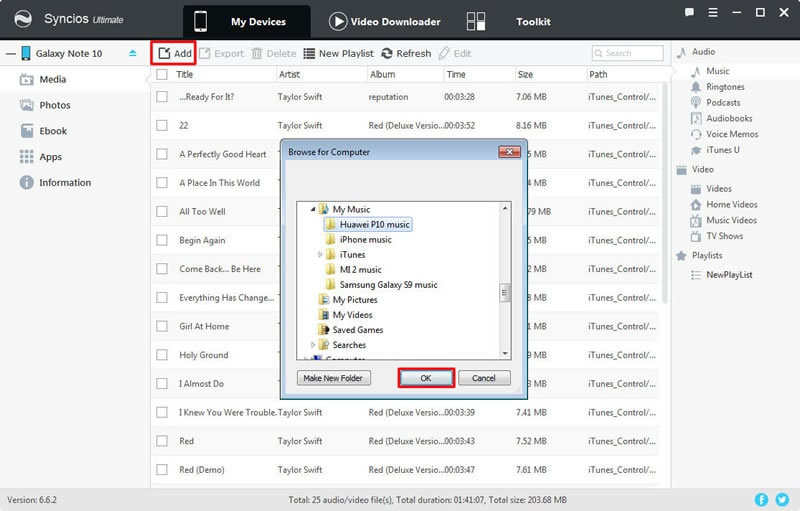This screenshot has width=800, height=511.
Task: Click Make New Folder button
Action: [x=333, y=378]
